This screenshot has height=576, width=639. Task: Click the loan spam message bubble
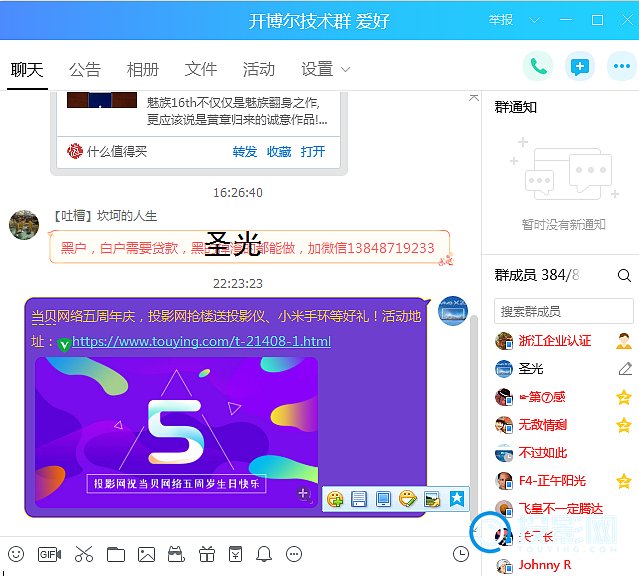(249, 247)
